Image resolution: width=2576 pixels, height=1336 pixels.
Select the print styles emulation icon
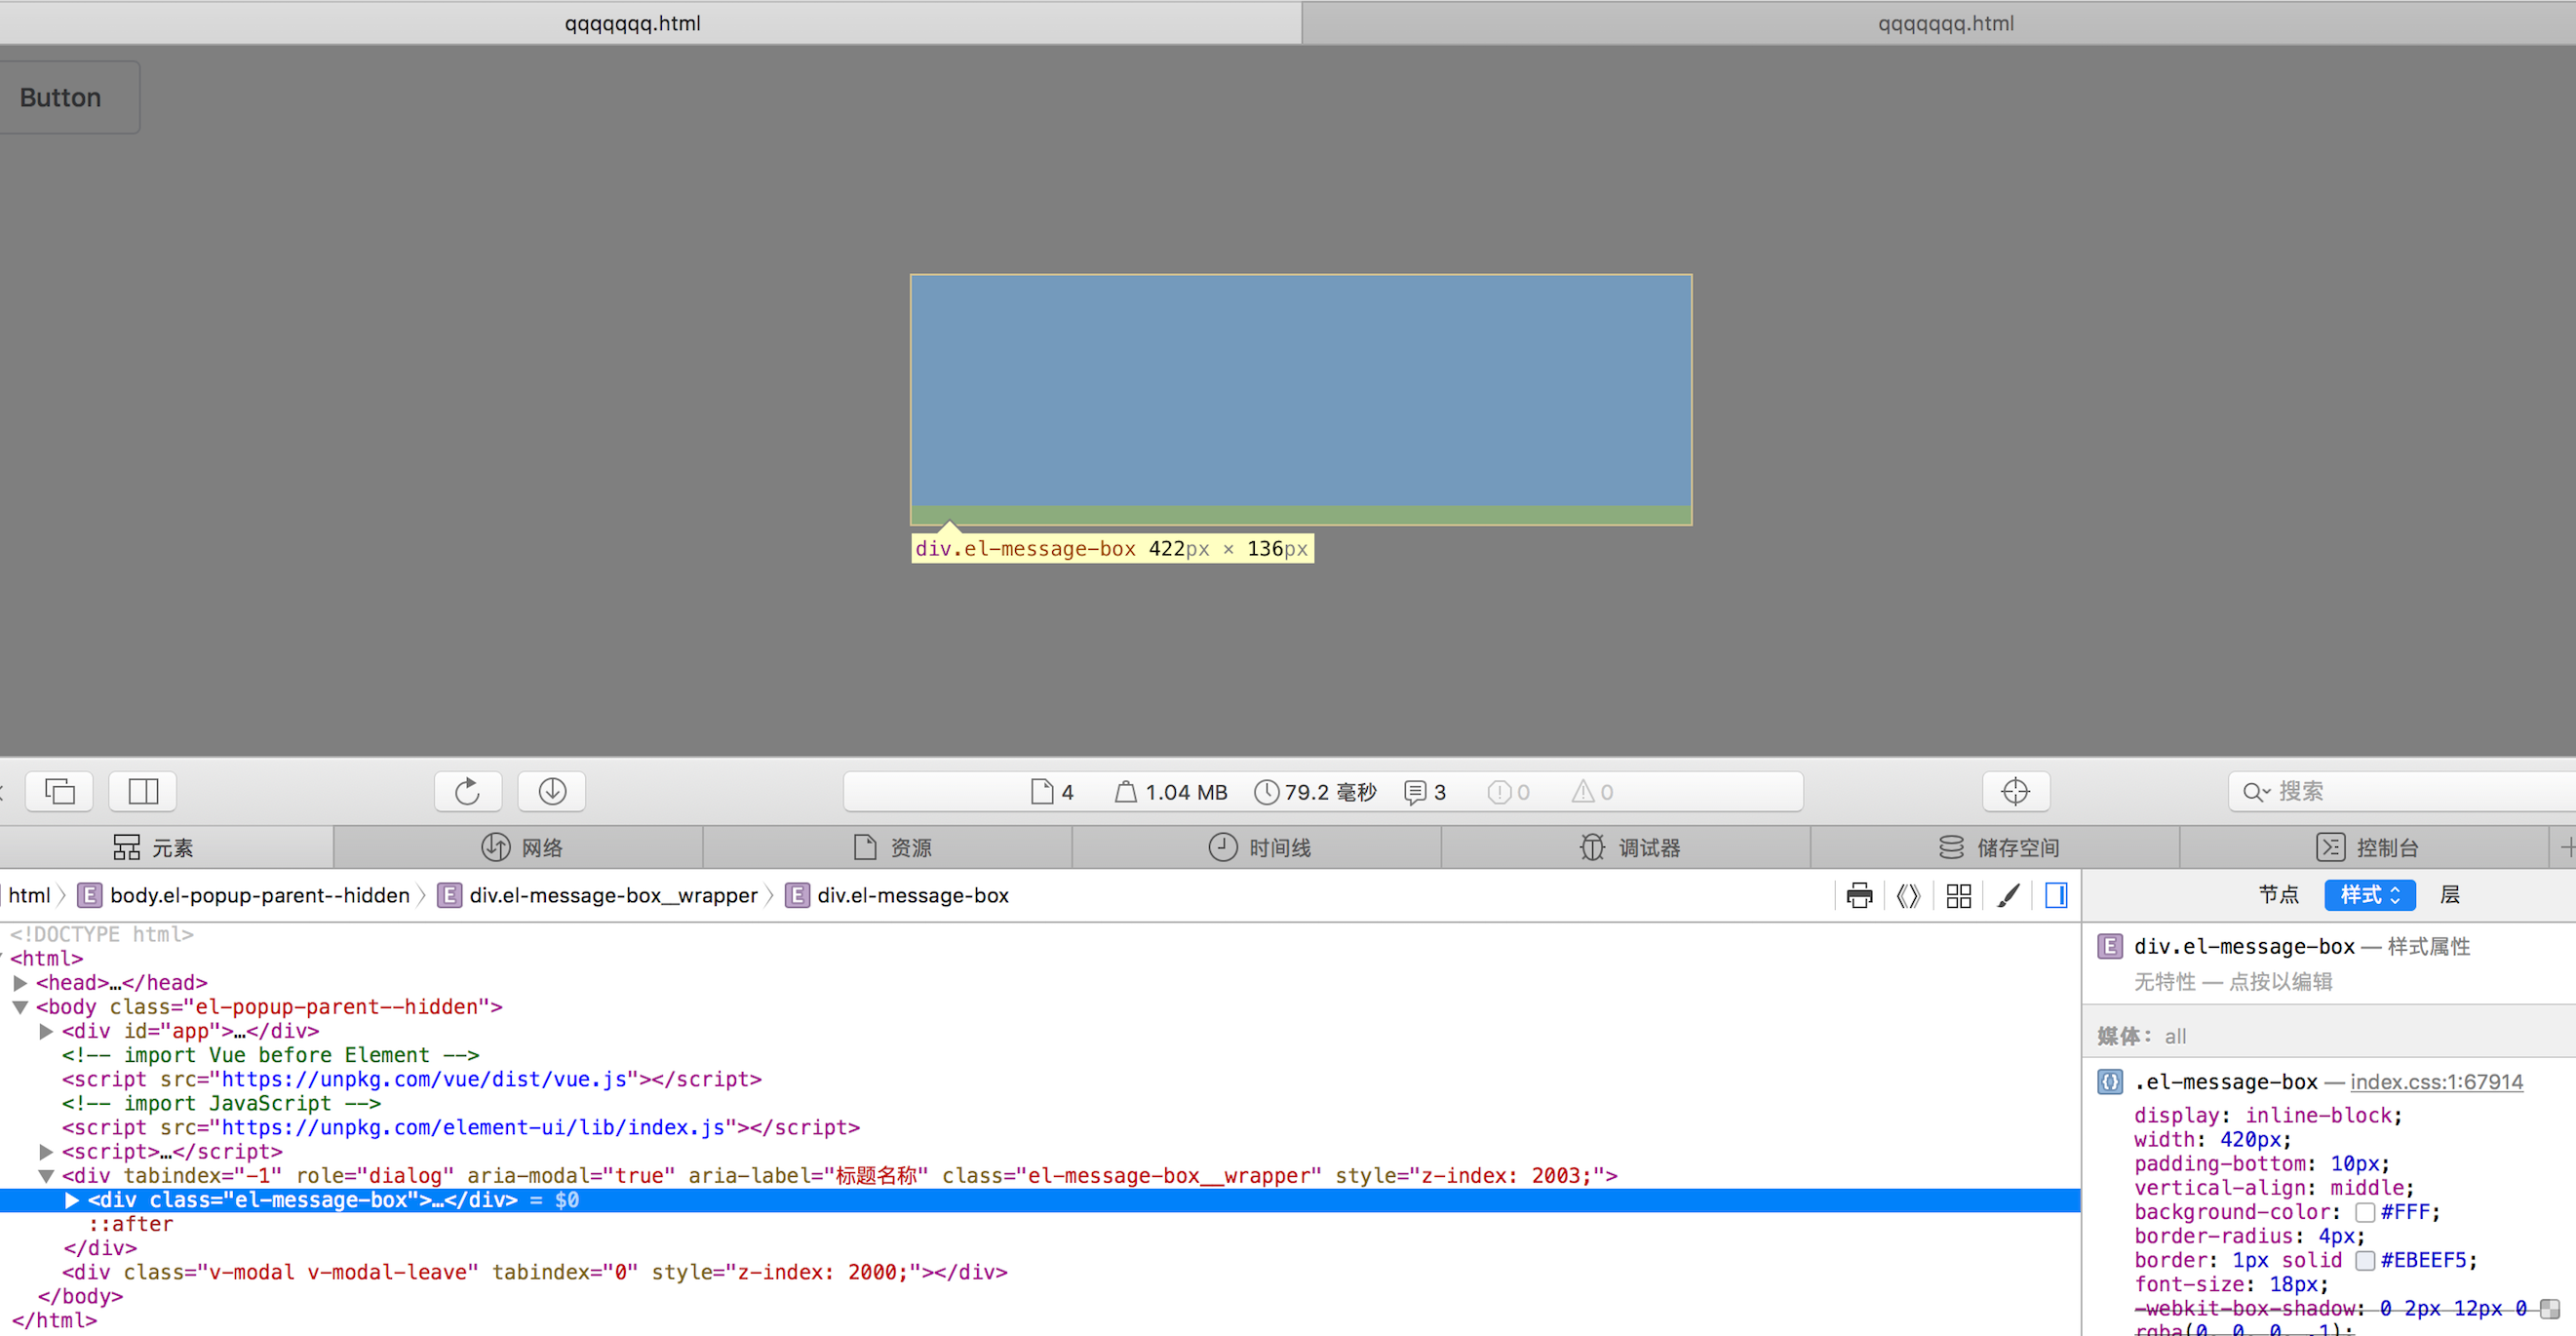tap(1860, 895)
